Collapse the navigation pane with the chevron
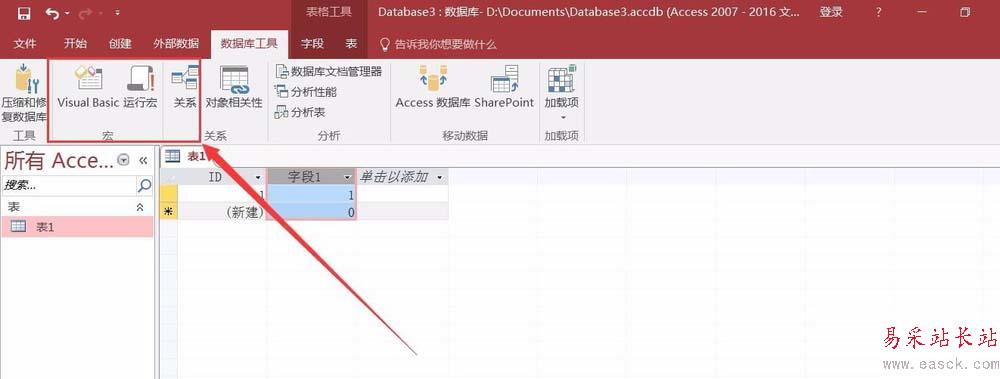 click(x=143, y=160)
